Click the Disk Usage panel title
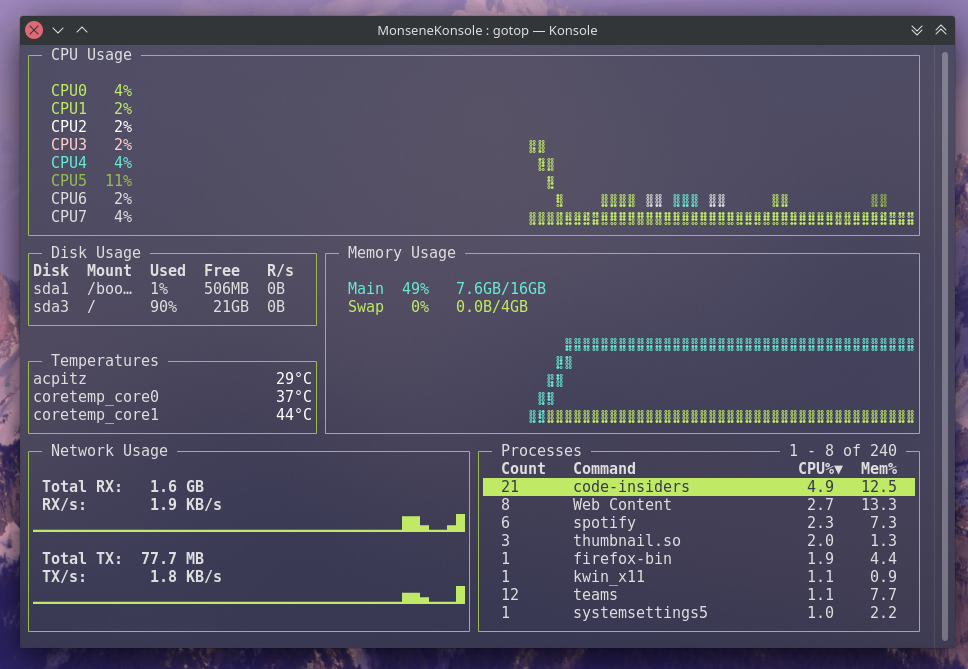The height and width of the screenshot is (669, 968). coord(96,252)
